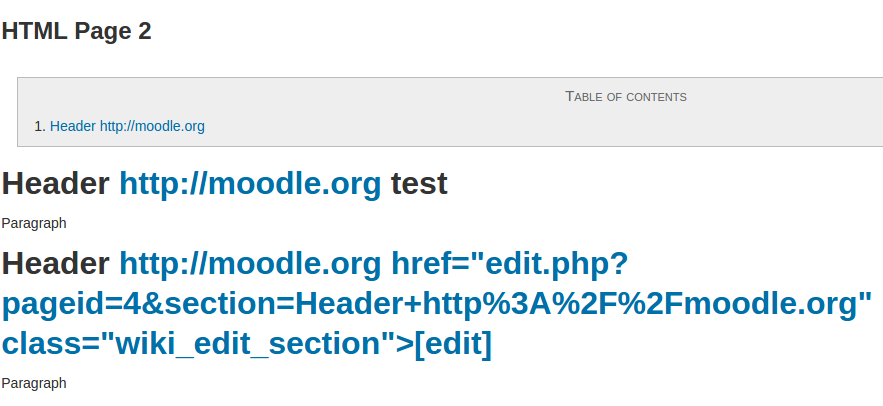This screenshot has height=406, width=883.
Task: Click 'Header' word in the second heading
Action: (55, 264)
